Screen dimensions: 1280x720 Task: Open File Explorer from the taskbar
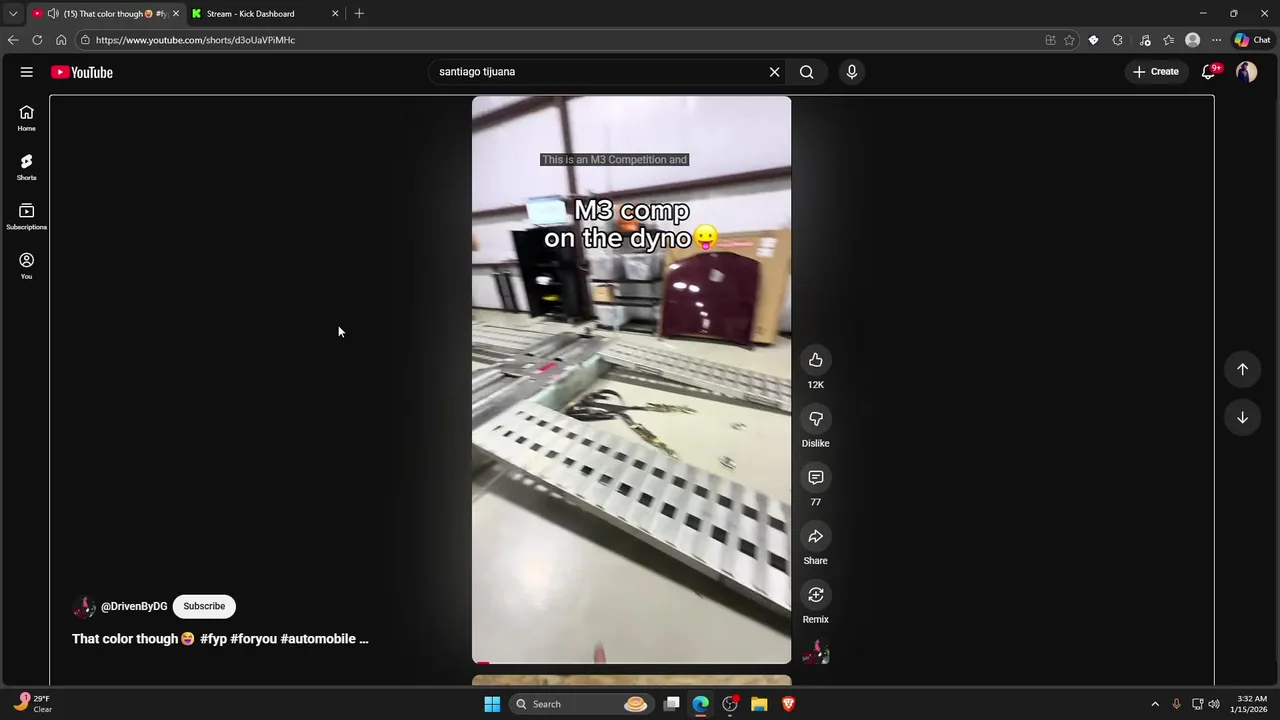tap(759, 704)
